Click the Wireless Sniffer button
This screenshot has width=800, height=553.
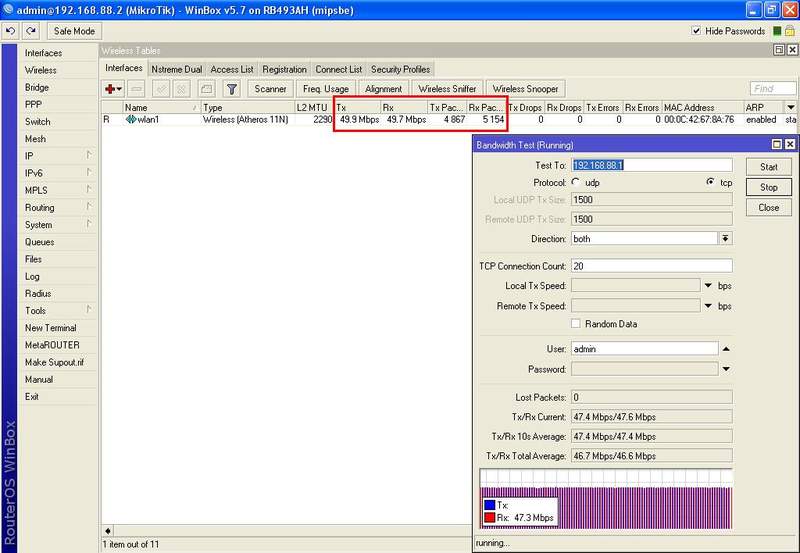pyautogui.click(x=447, y=89)
